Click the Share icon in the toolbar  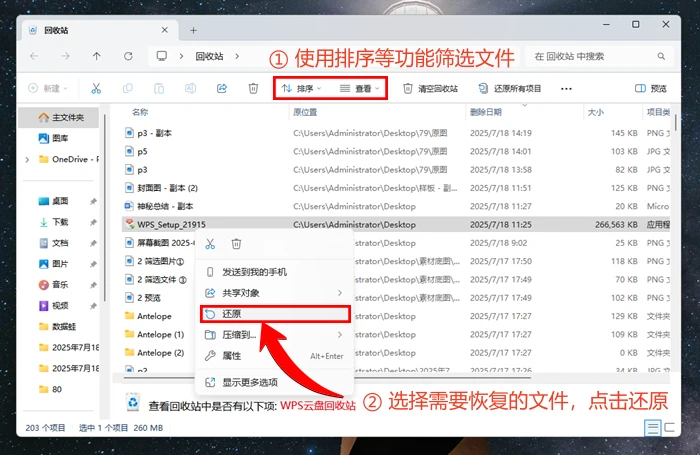pos(222,88)
